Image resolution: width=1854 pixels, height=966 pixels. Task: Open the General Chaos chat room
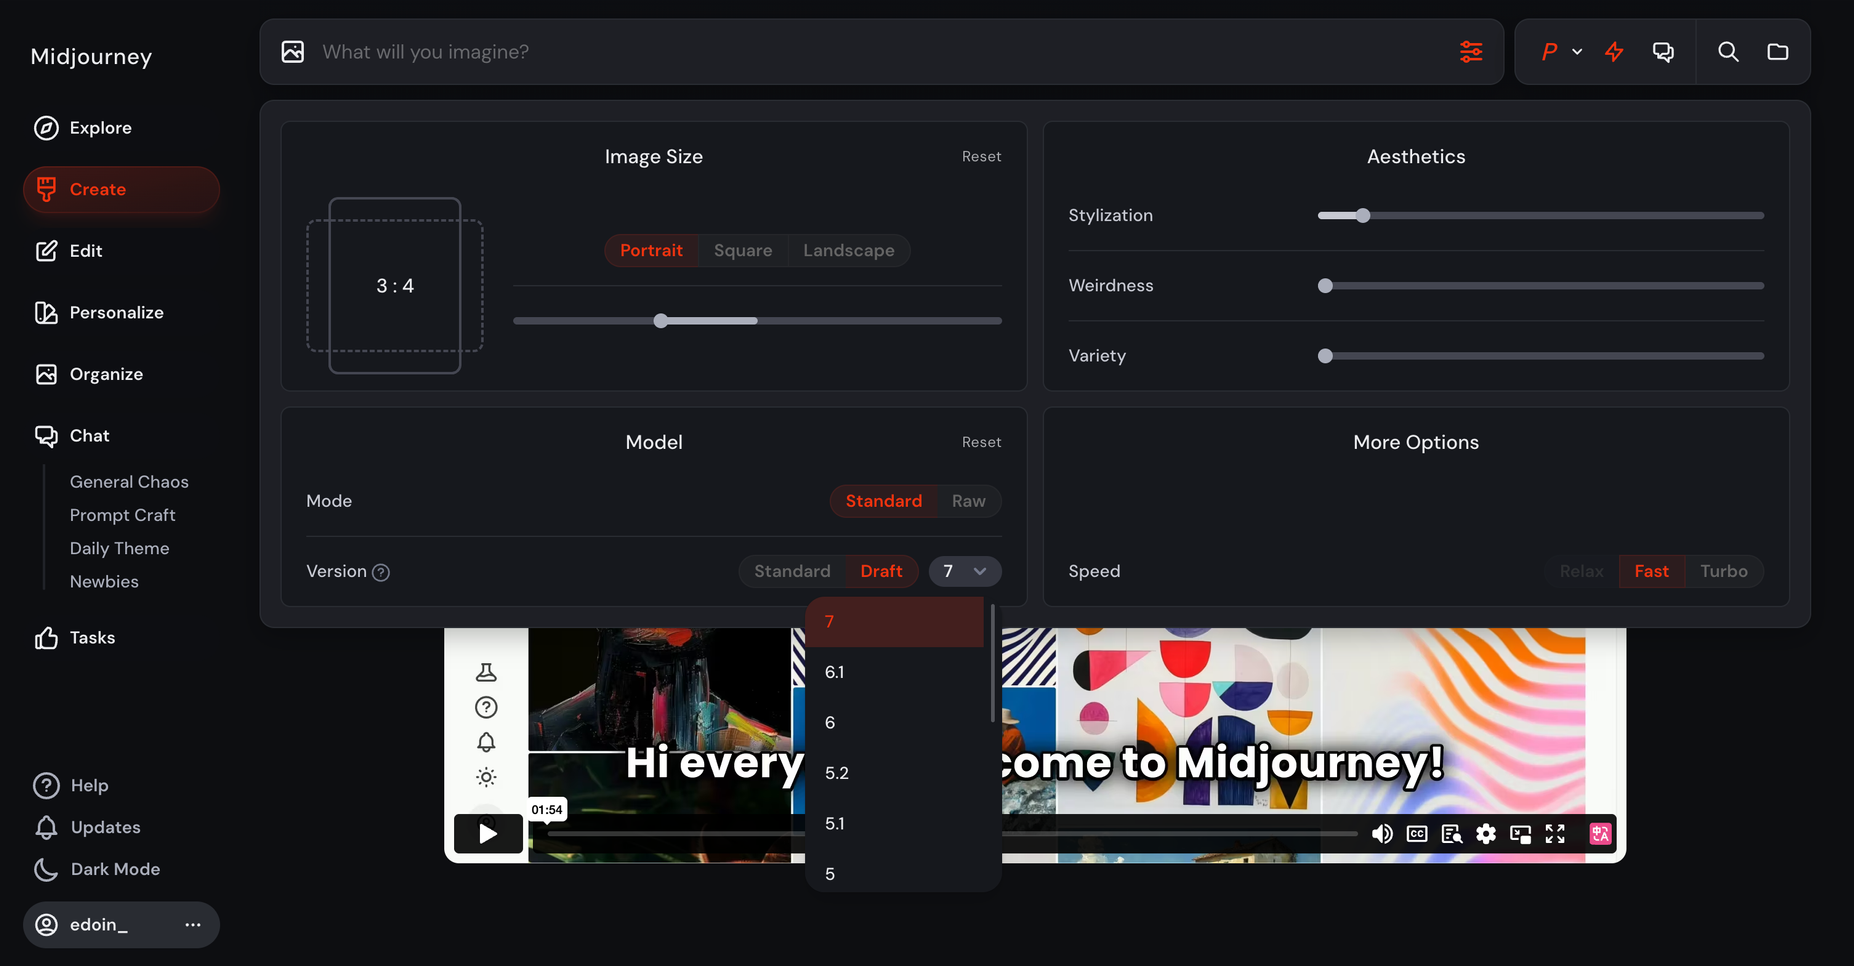coord(129,482)
